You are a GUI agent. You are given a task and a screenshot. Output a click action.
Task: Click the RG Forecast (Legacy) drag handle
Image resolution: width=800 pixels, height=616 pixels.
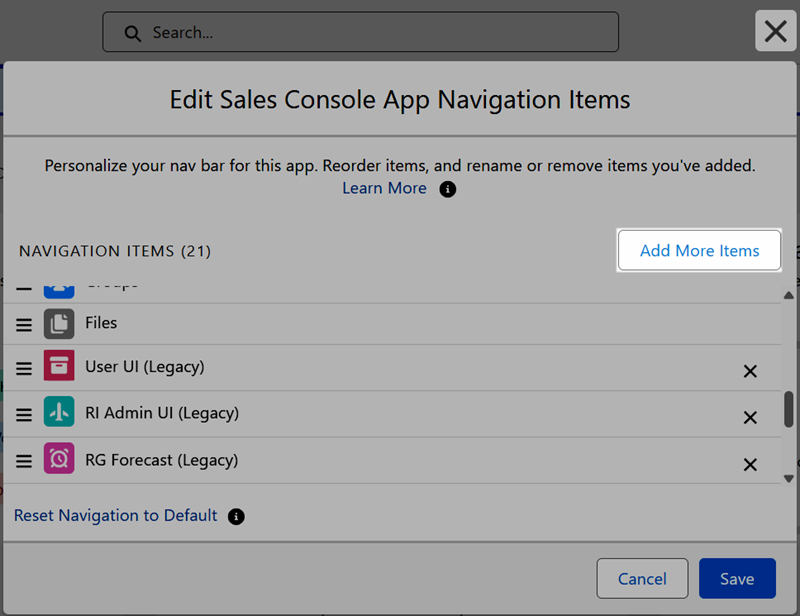(23, 461)
